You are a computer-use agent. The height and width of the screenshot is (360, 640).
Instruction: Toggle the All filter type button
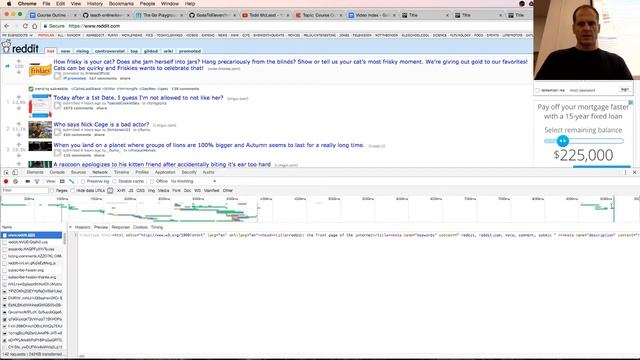[110, 191]
